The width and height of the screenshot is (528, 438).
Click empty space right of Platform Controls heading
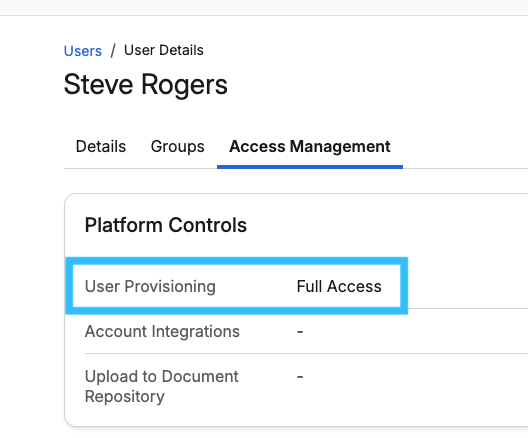point(387,225)
